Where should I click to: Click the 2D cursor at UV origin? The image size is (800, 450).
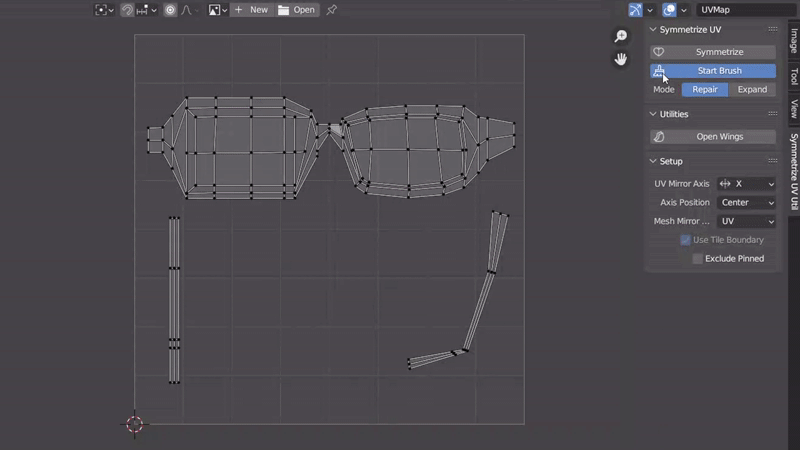(134, 424)
